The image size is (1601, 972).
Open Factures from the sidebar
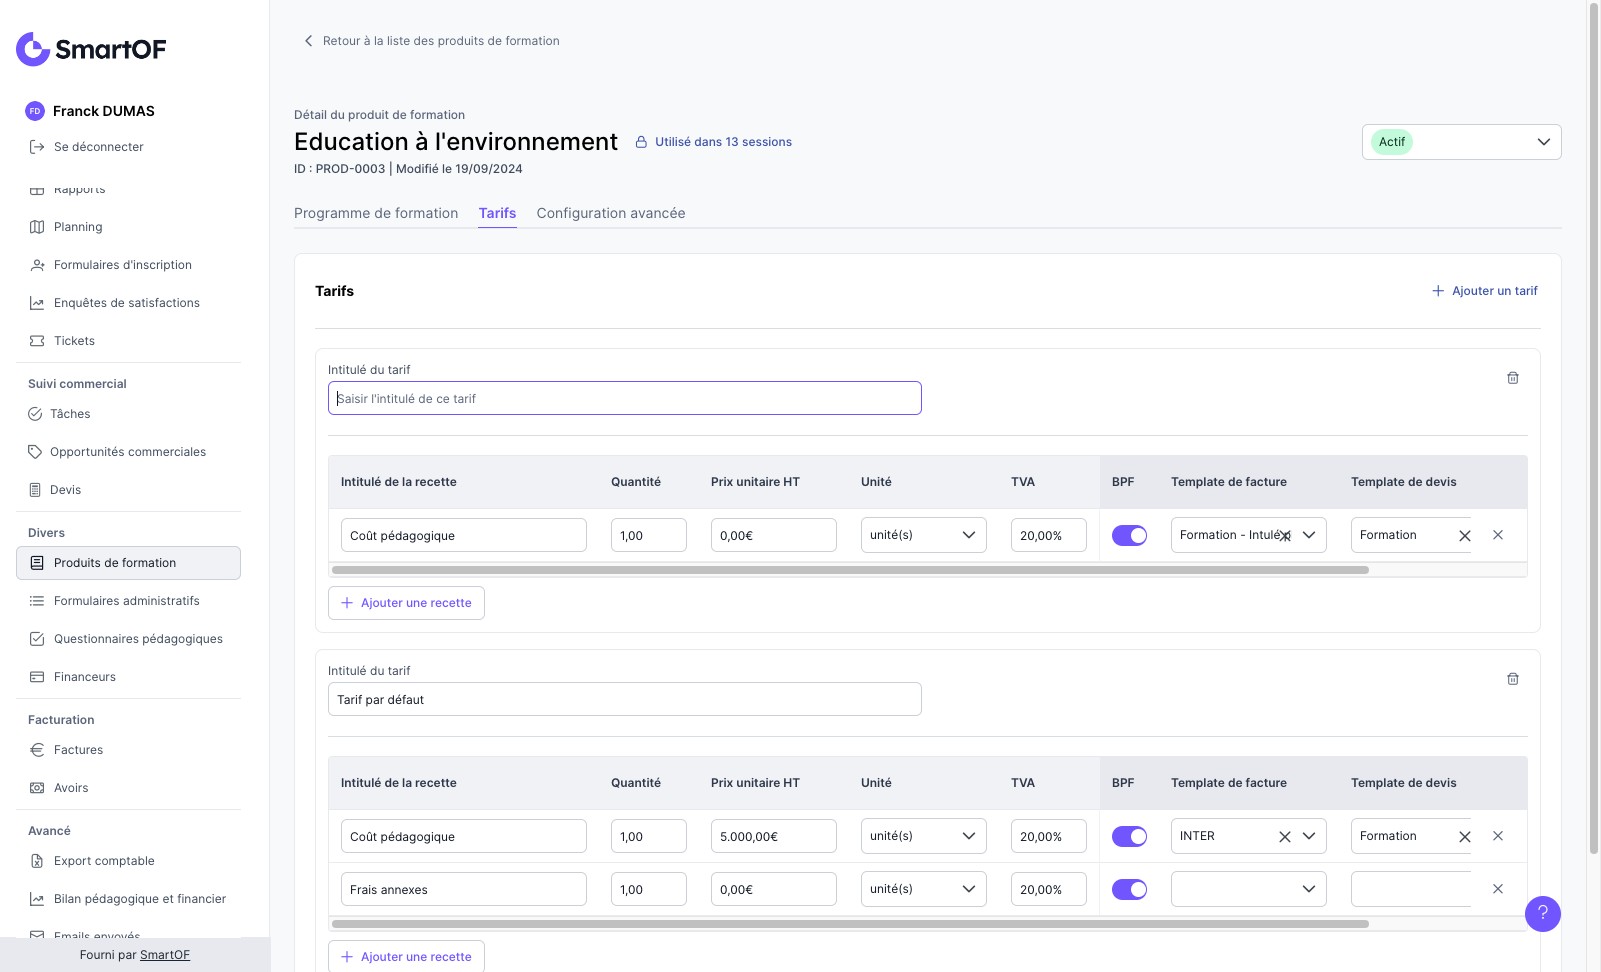78,750
